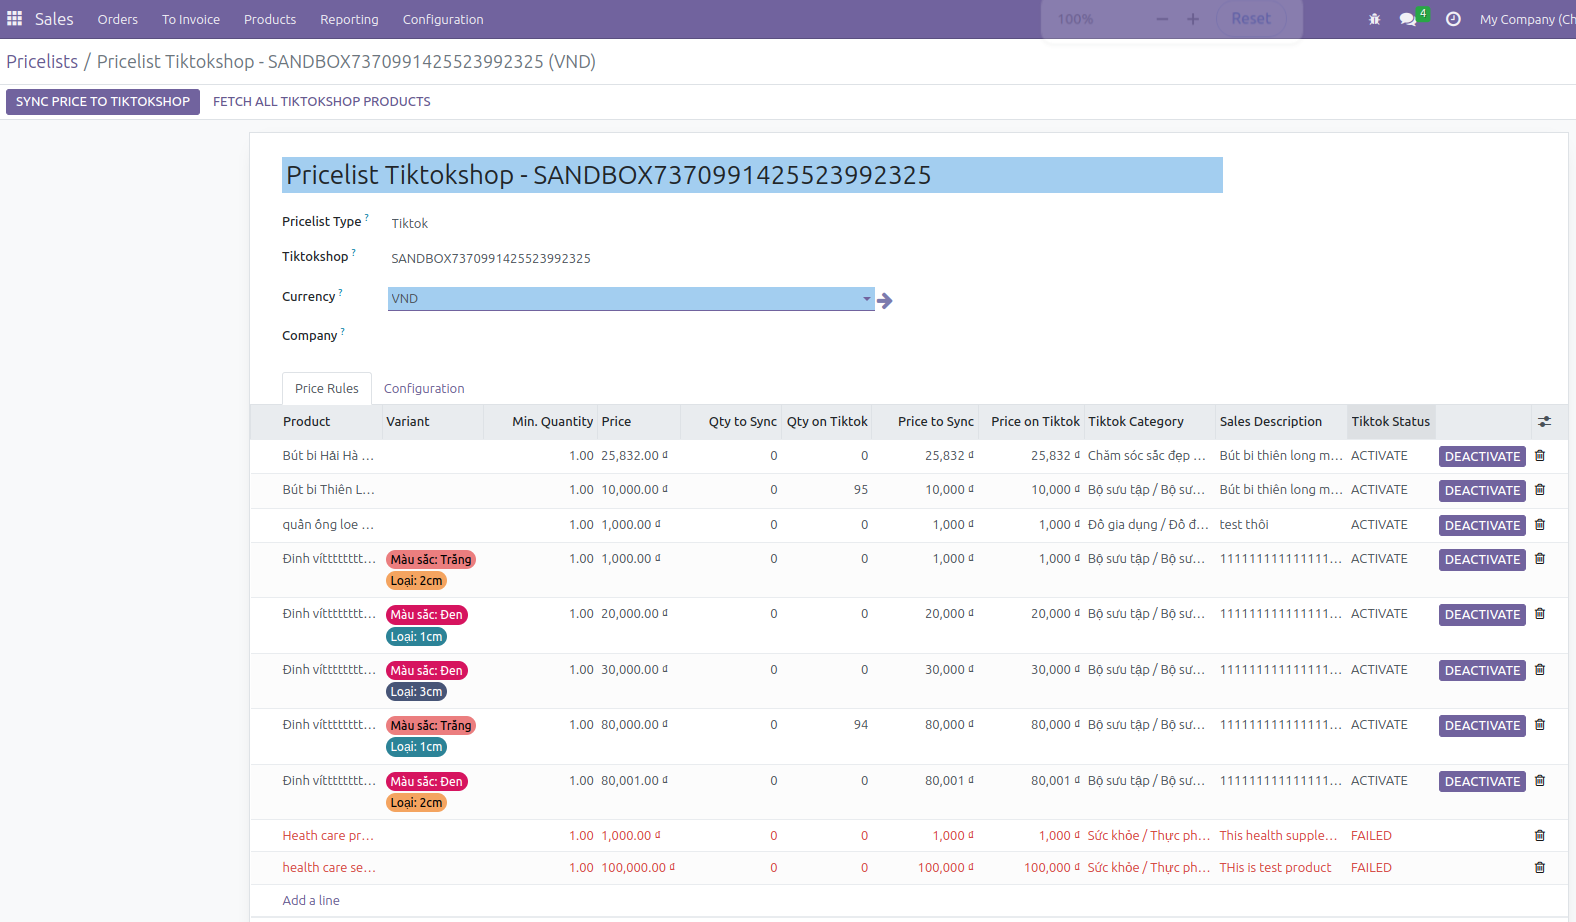Open the activities clock icon

click(1453, 19)
